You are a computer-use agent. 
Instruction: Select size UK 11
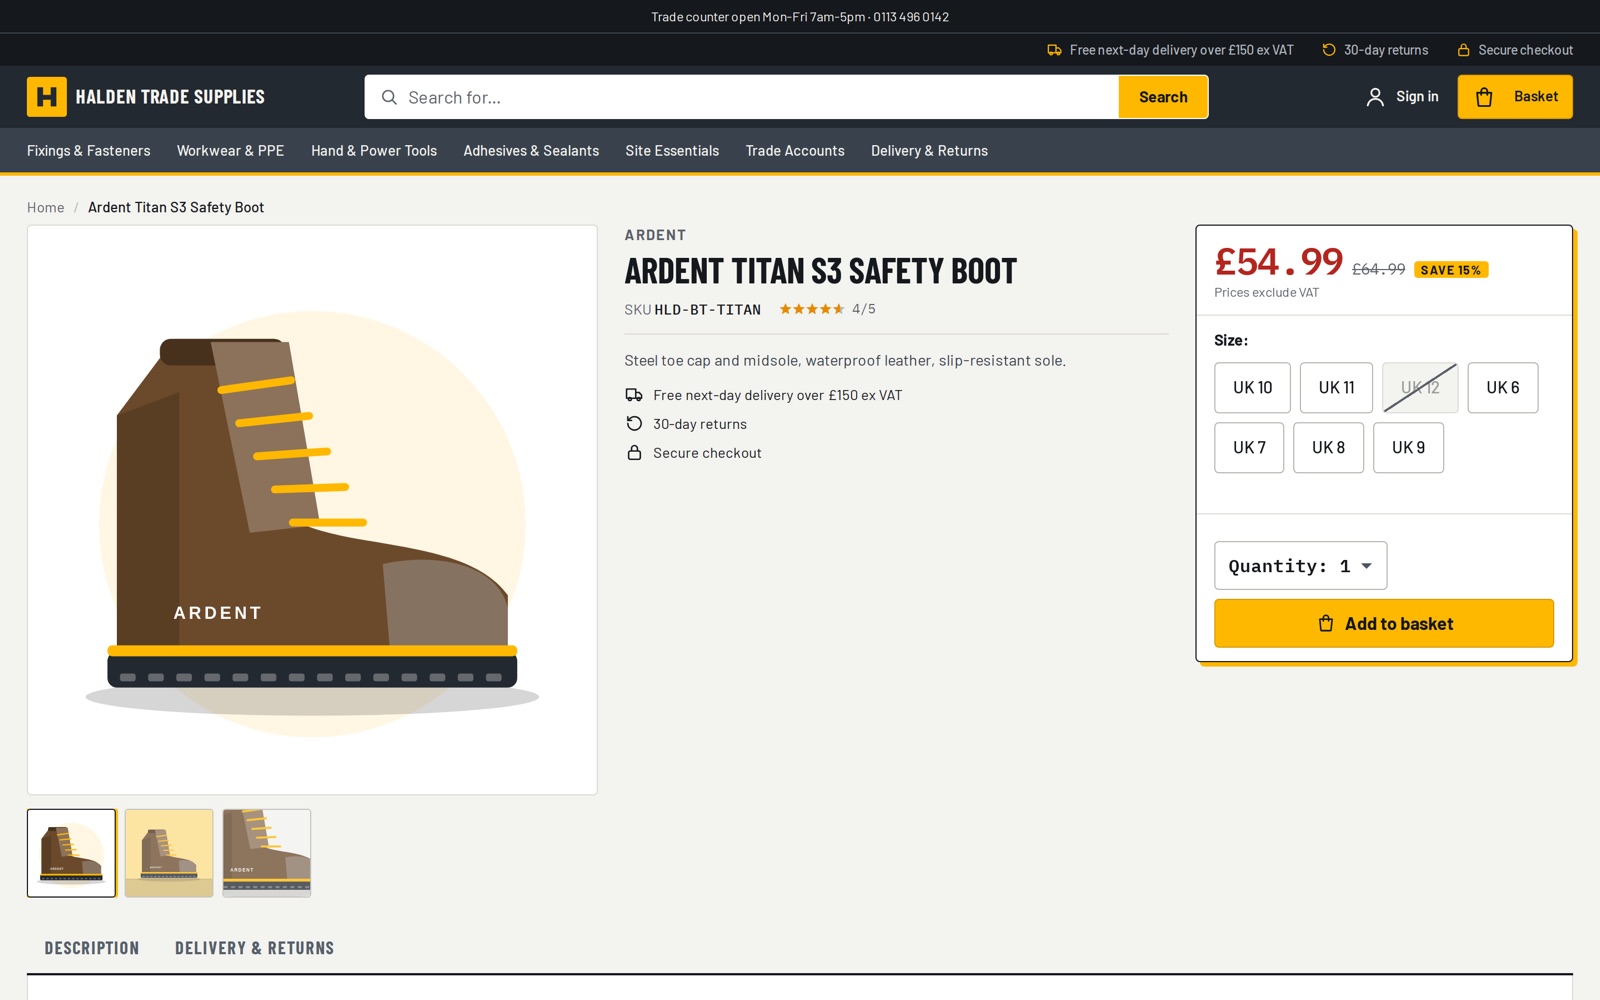click(1336, 388)
